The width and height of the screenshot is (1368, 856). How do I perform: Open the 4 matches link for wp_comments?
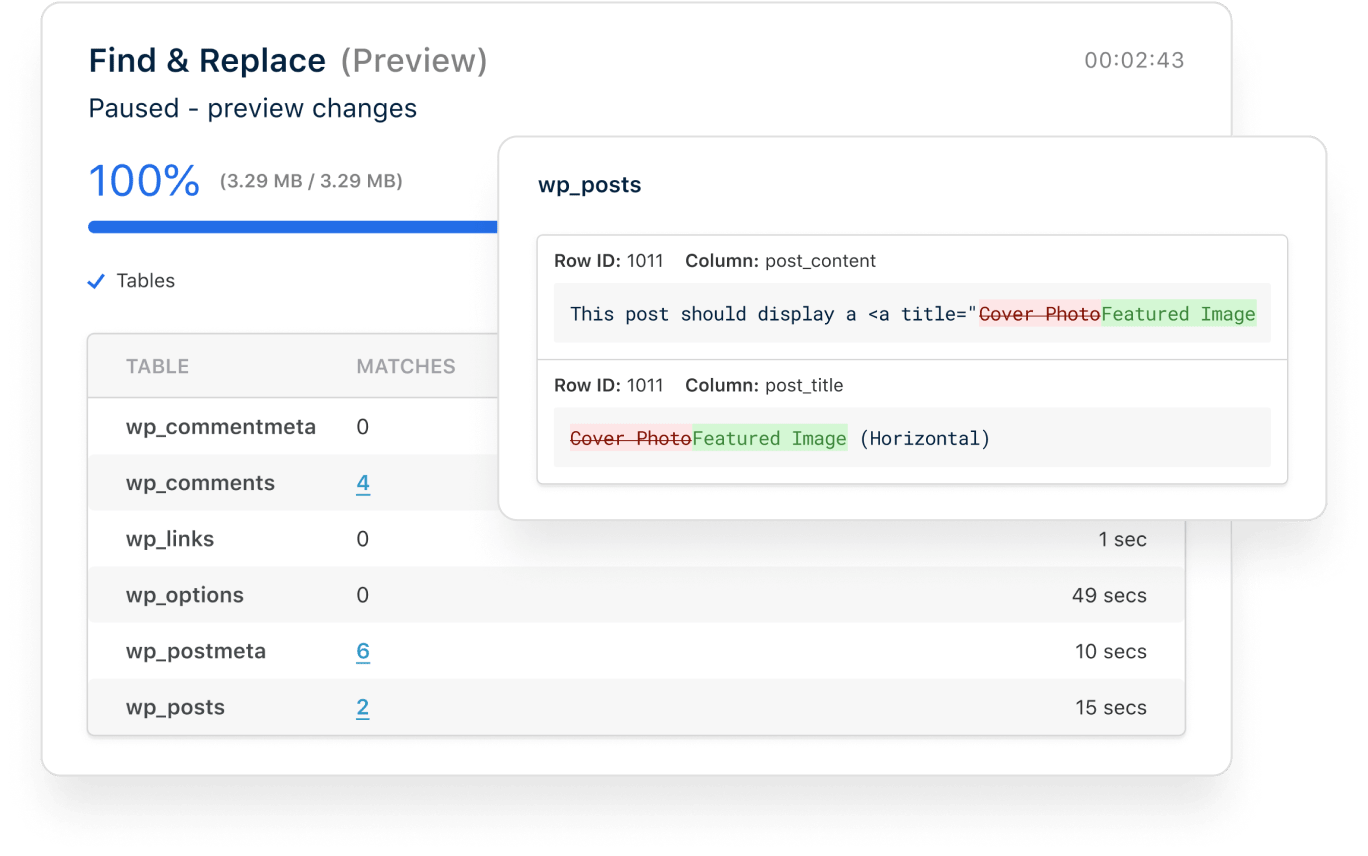pos(363,483)
